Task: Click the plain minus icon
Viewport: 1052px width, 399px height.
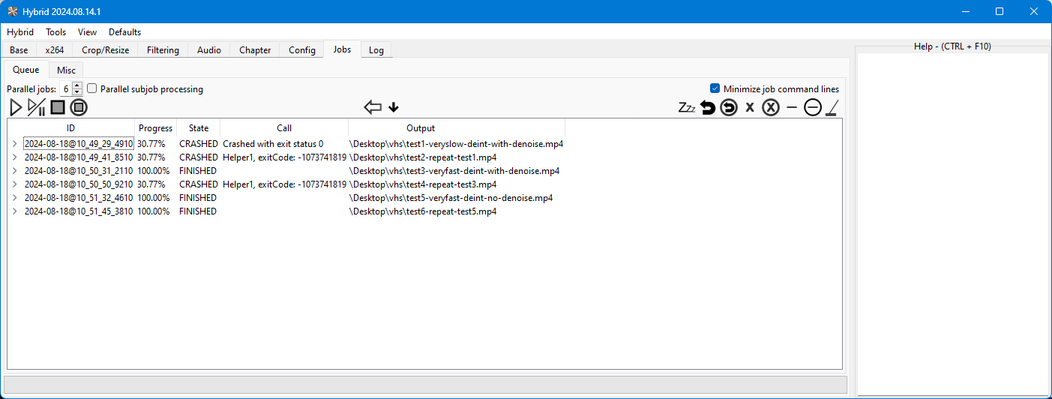Action: 792,107
